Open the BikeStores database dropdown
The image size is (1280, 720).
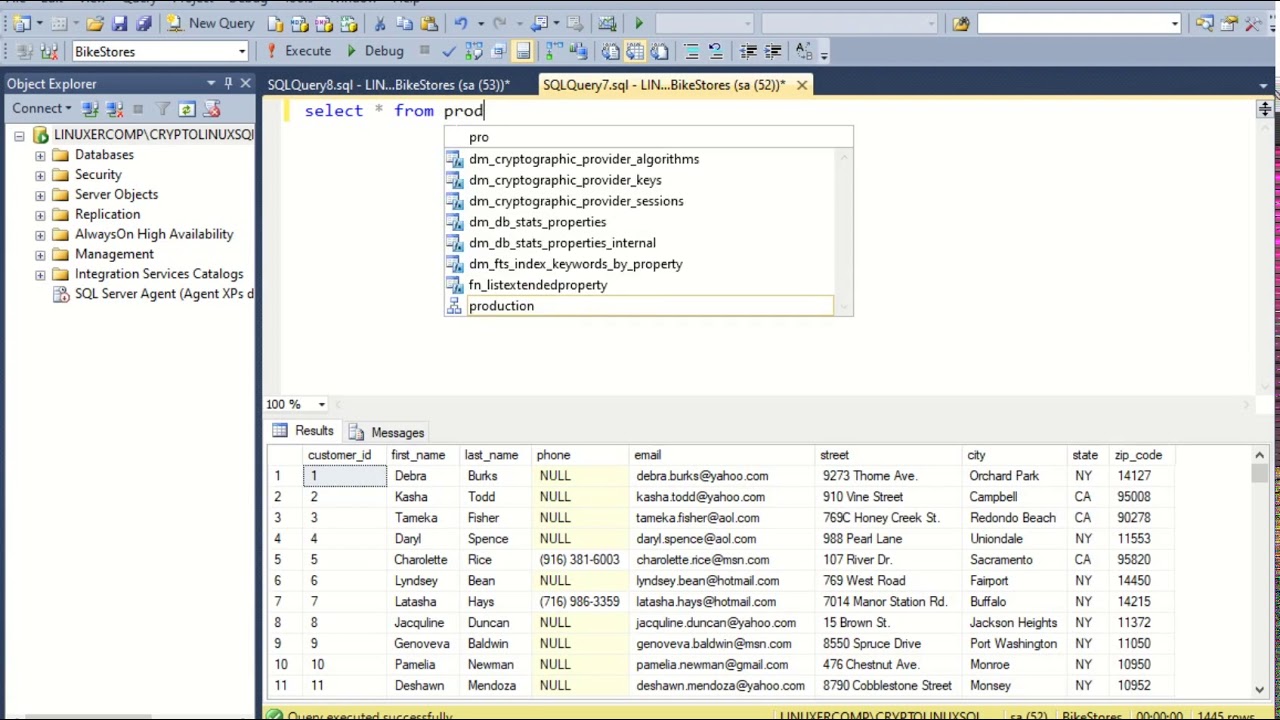click(x=241, y=52)
